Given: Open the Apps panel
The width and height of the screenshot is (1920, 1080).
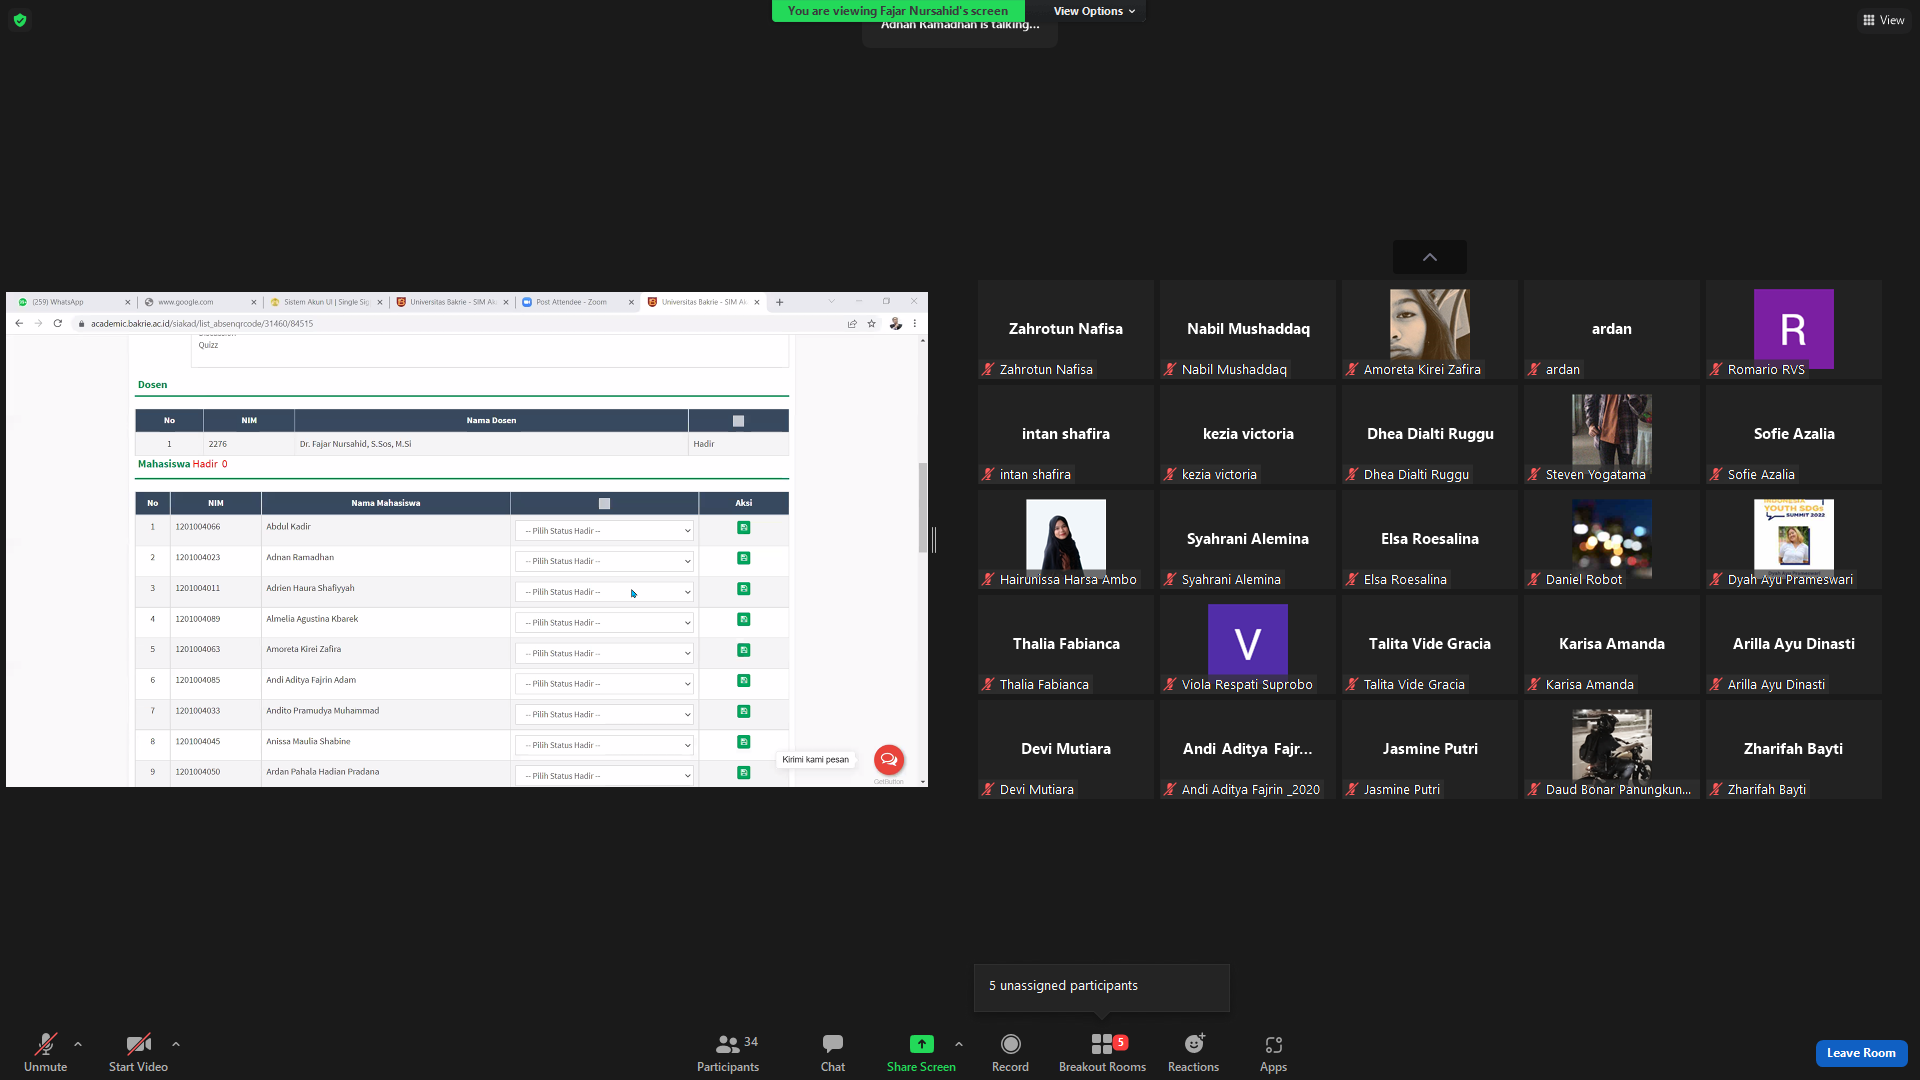Looking at the screenshot, I should [1273, 1052].
